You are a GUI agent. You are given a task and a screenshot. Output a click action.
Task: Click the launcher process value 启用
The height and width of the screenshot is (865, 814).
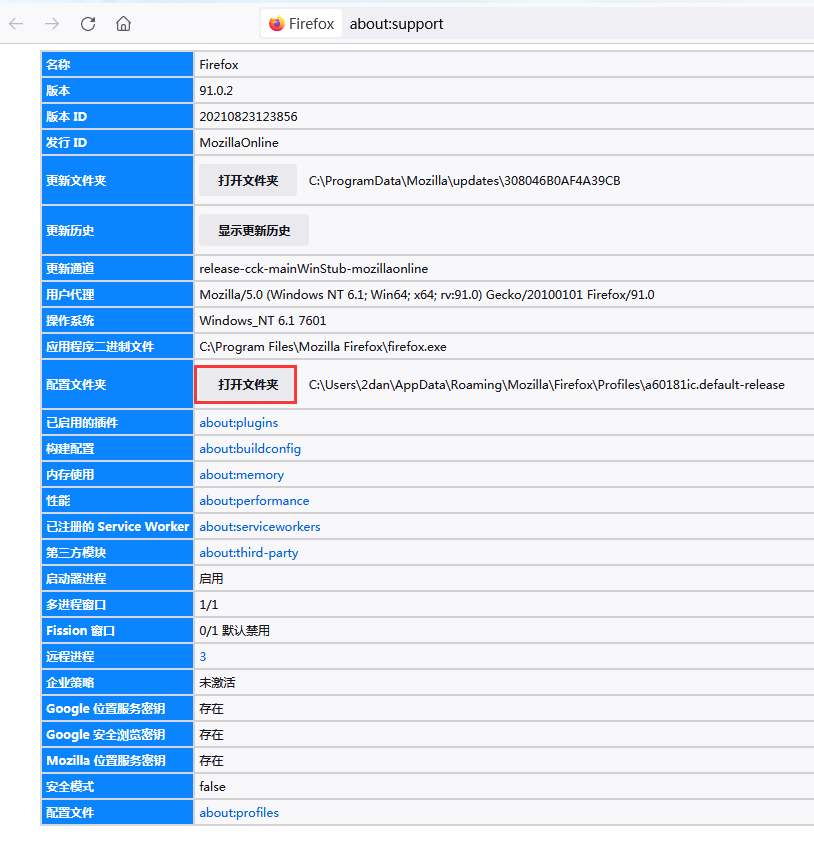(x=211, y=578)
